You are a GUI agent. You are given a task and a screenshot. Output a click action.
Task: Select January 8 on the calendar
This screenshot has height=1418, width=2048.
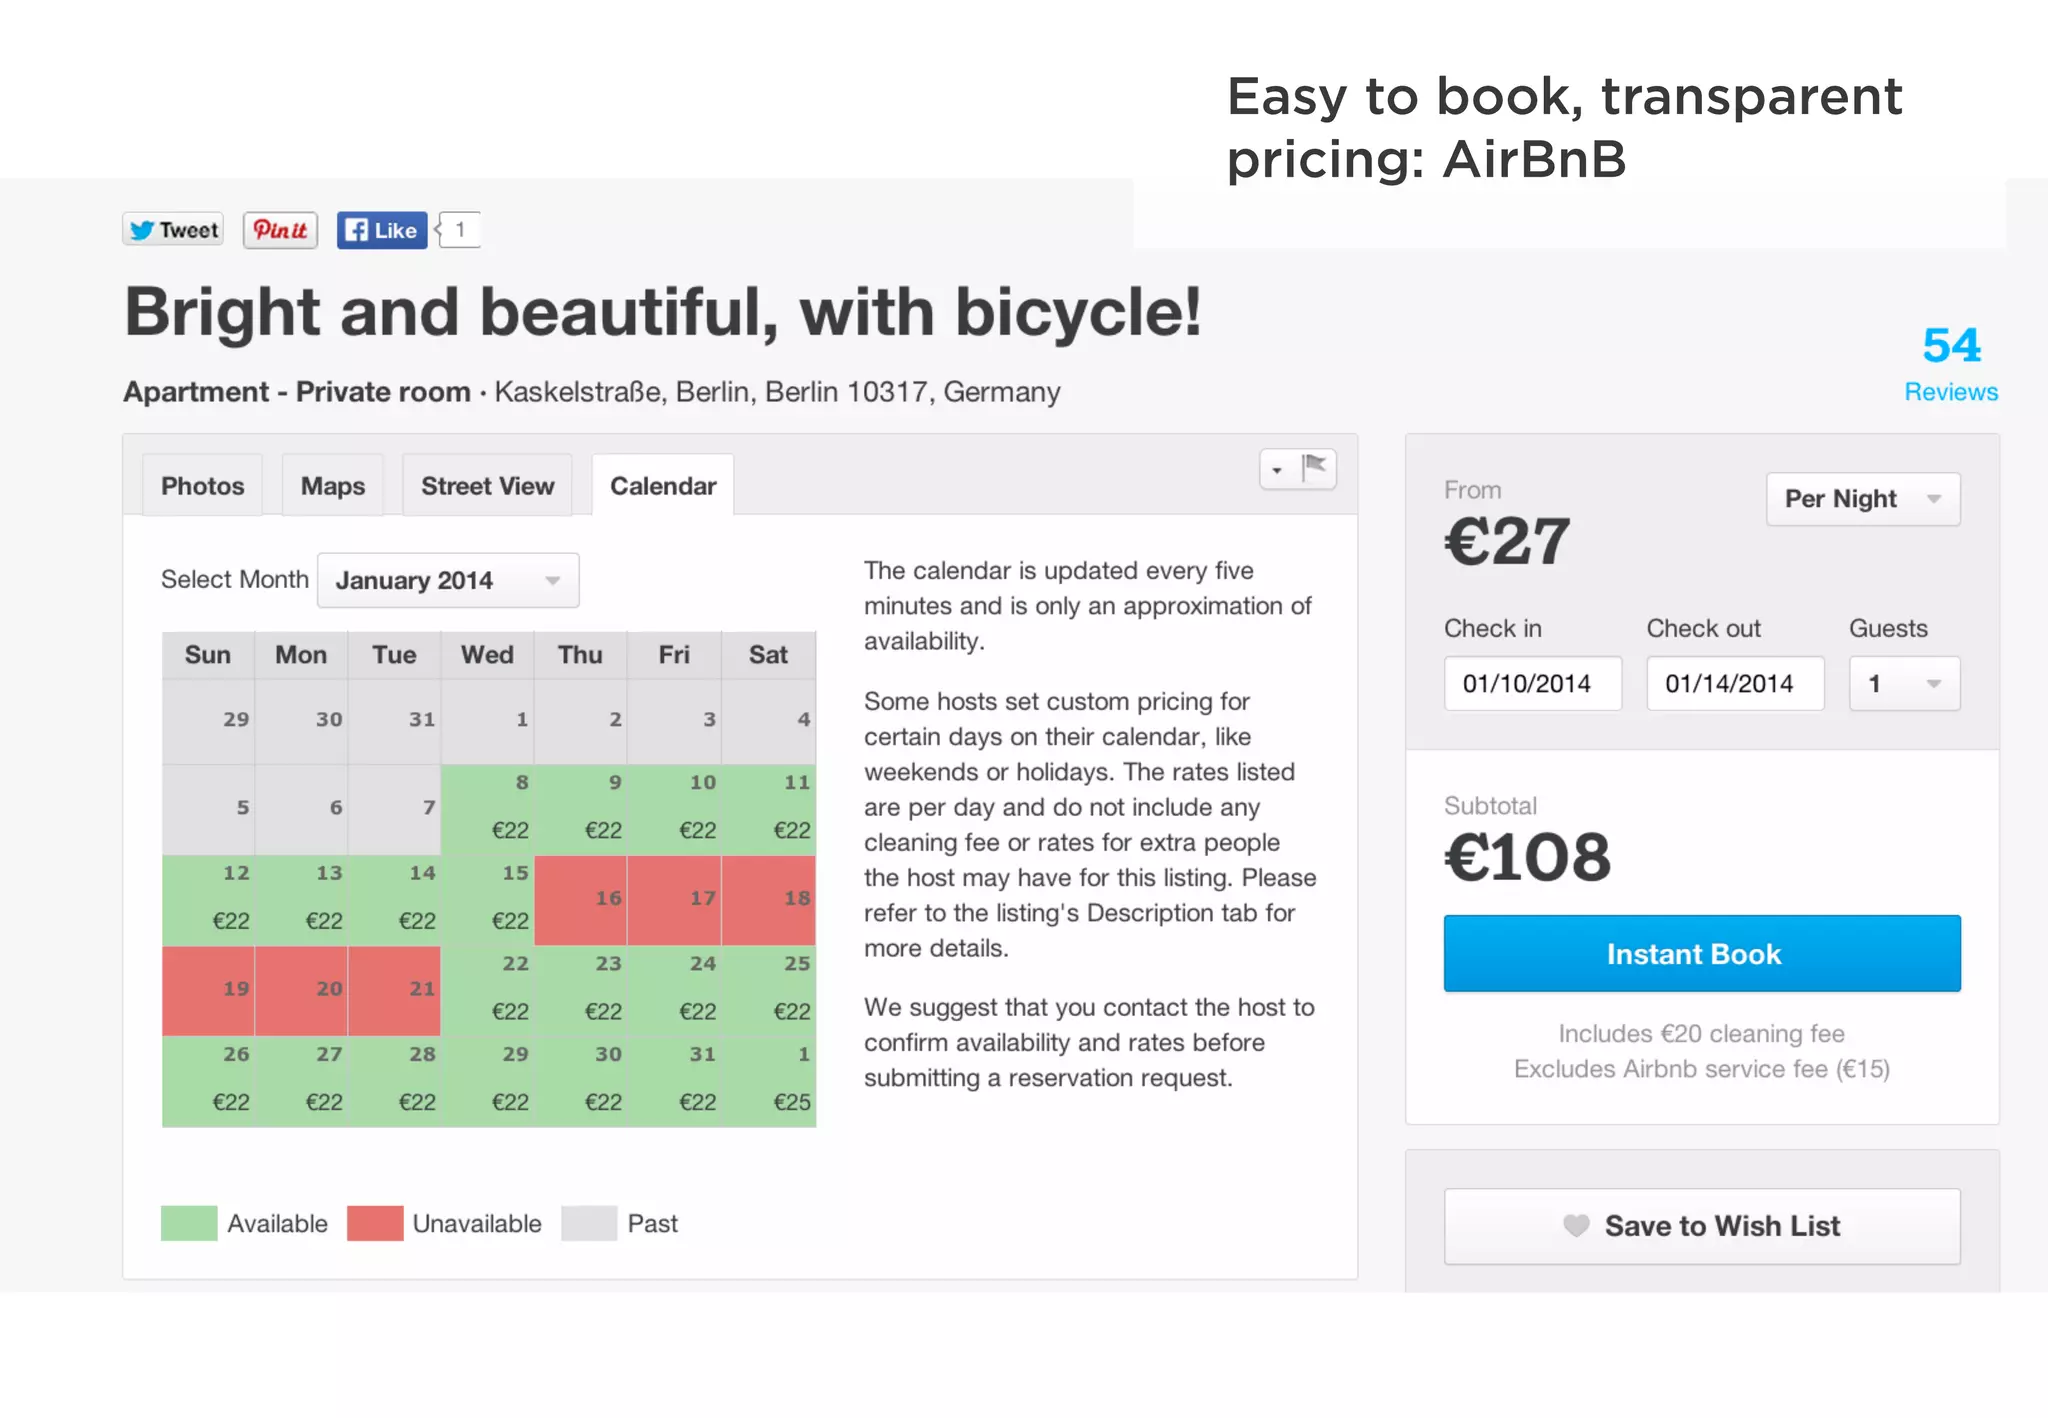(x=487, y=810)
